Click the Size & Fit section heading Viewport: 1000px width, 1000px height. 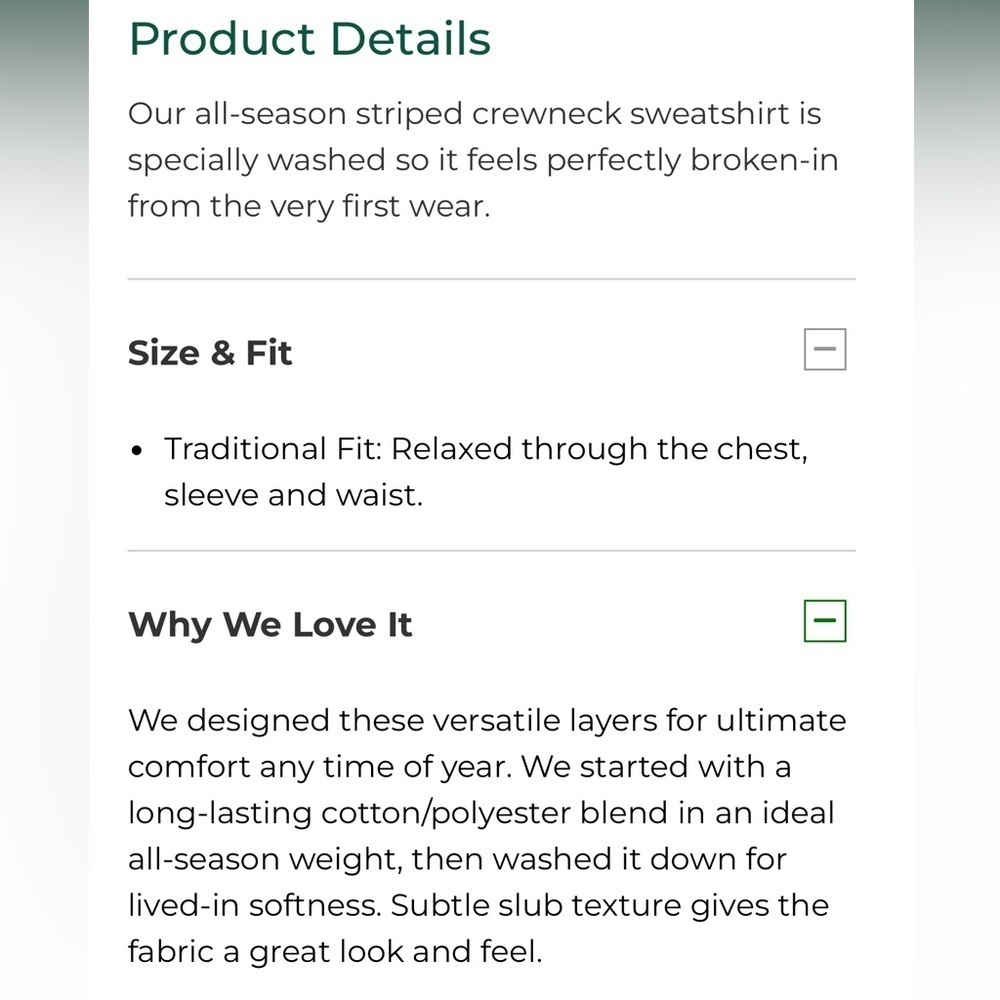(210, 353)
